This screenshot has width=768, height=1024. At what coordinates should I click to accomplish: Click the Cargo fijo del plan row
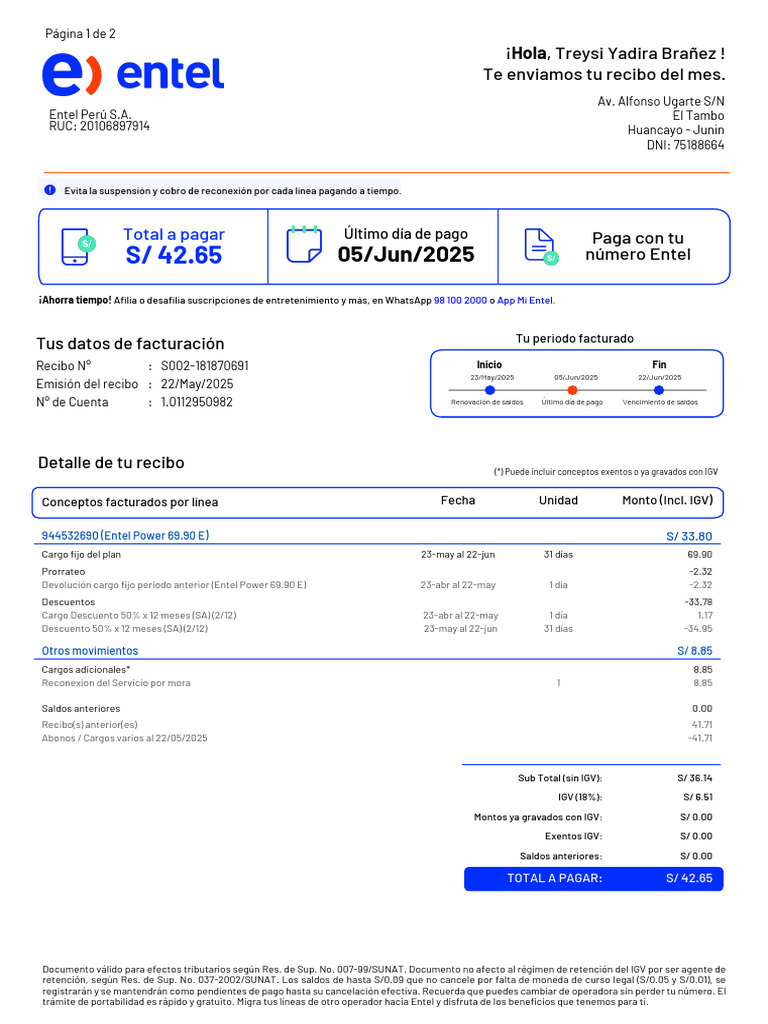coord(377,554)
